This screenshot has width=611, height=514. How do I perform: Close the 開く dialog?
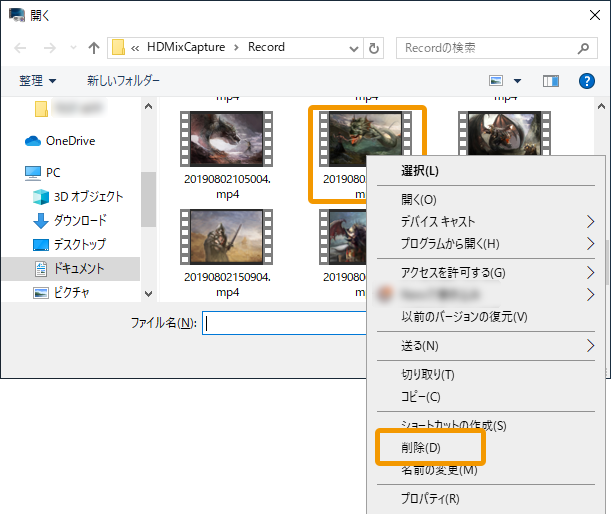595,15
